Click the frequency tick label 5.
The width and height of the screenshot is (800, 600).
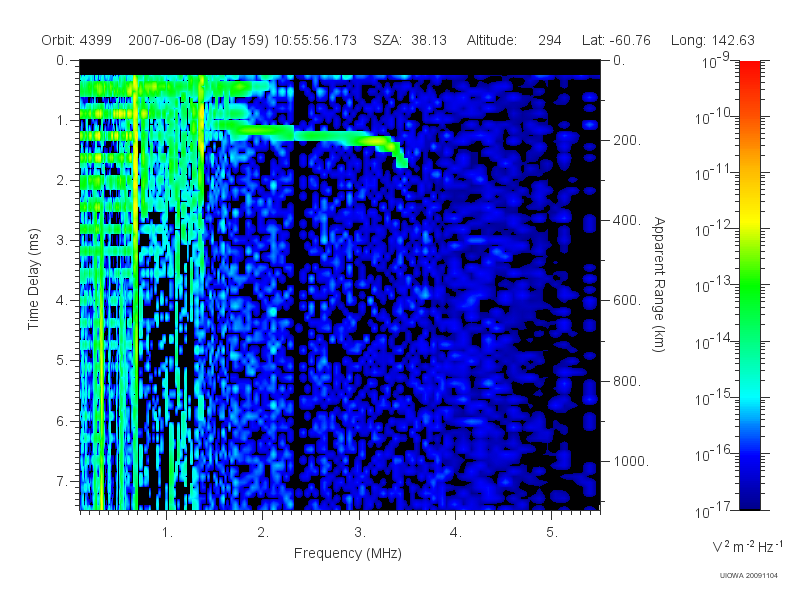click(x=552, y=533)
